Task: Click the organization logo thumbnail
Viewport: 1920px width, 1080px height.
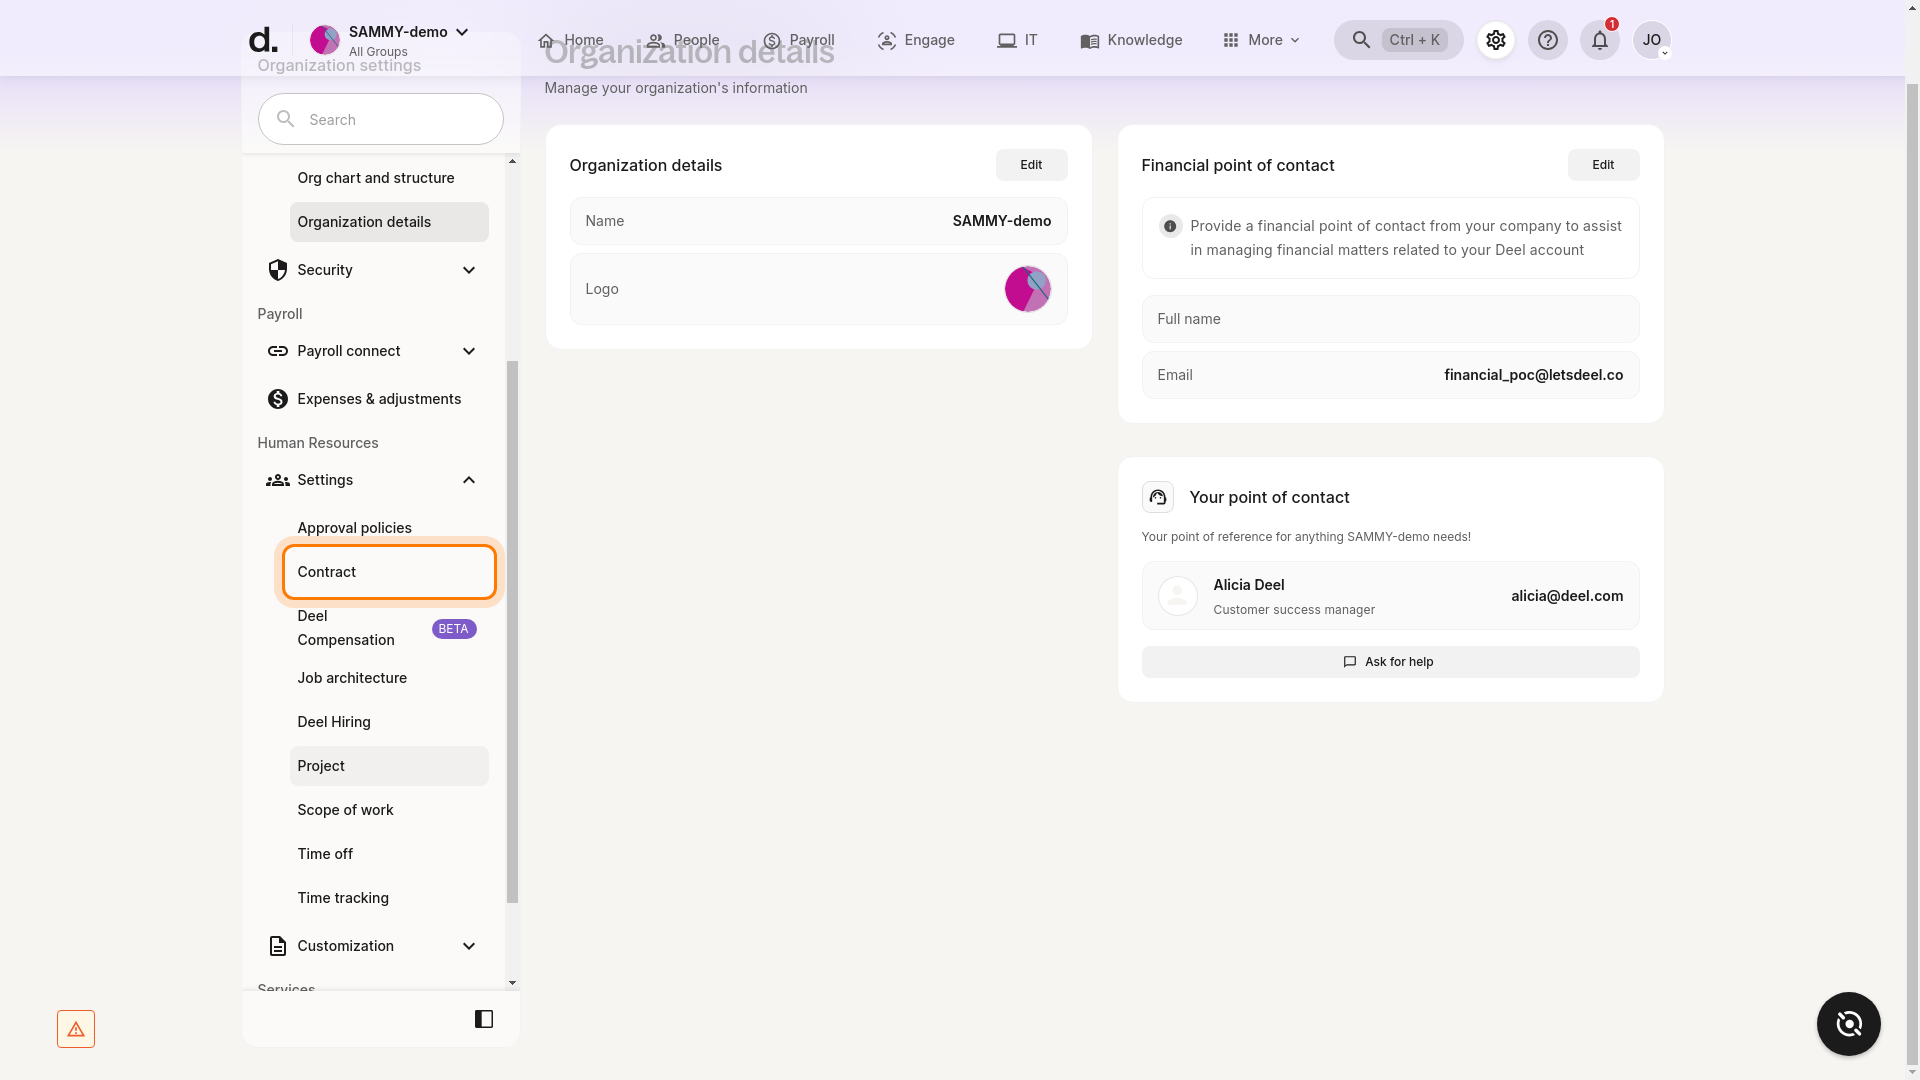Action: pos(1028,289)
